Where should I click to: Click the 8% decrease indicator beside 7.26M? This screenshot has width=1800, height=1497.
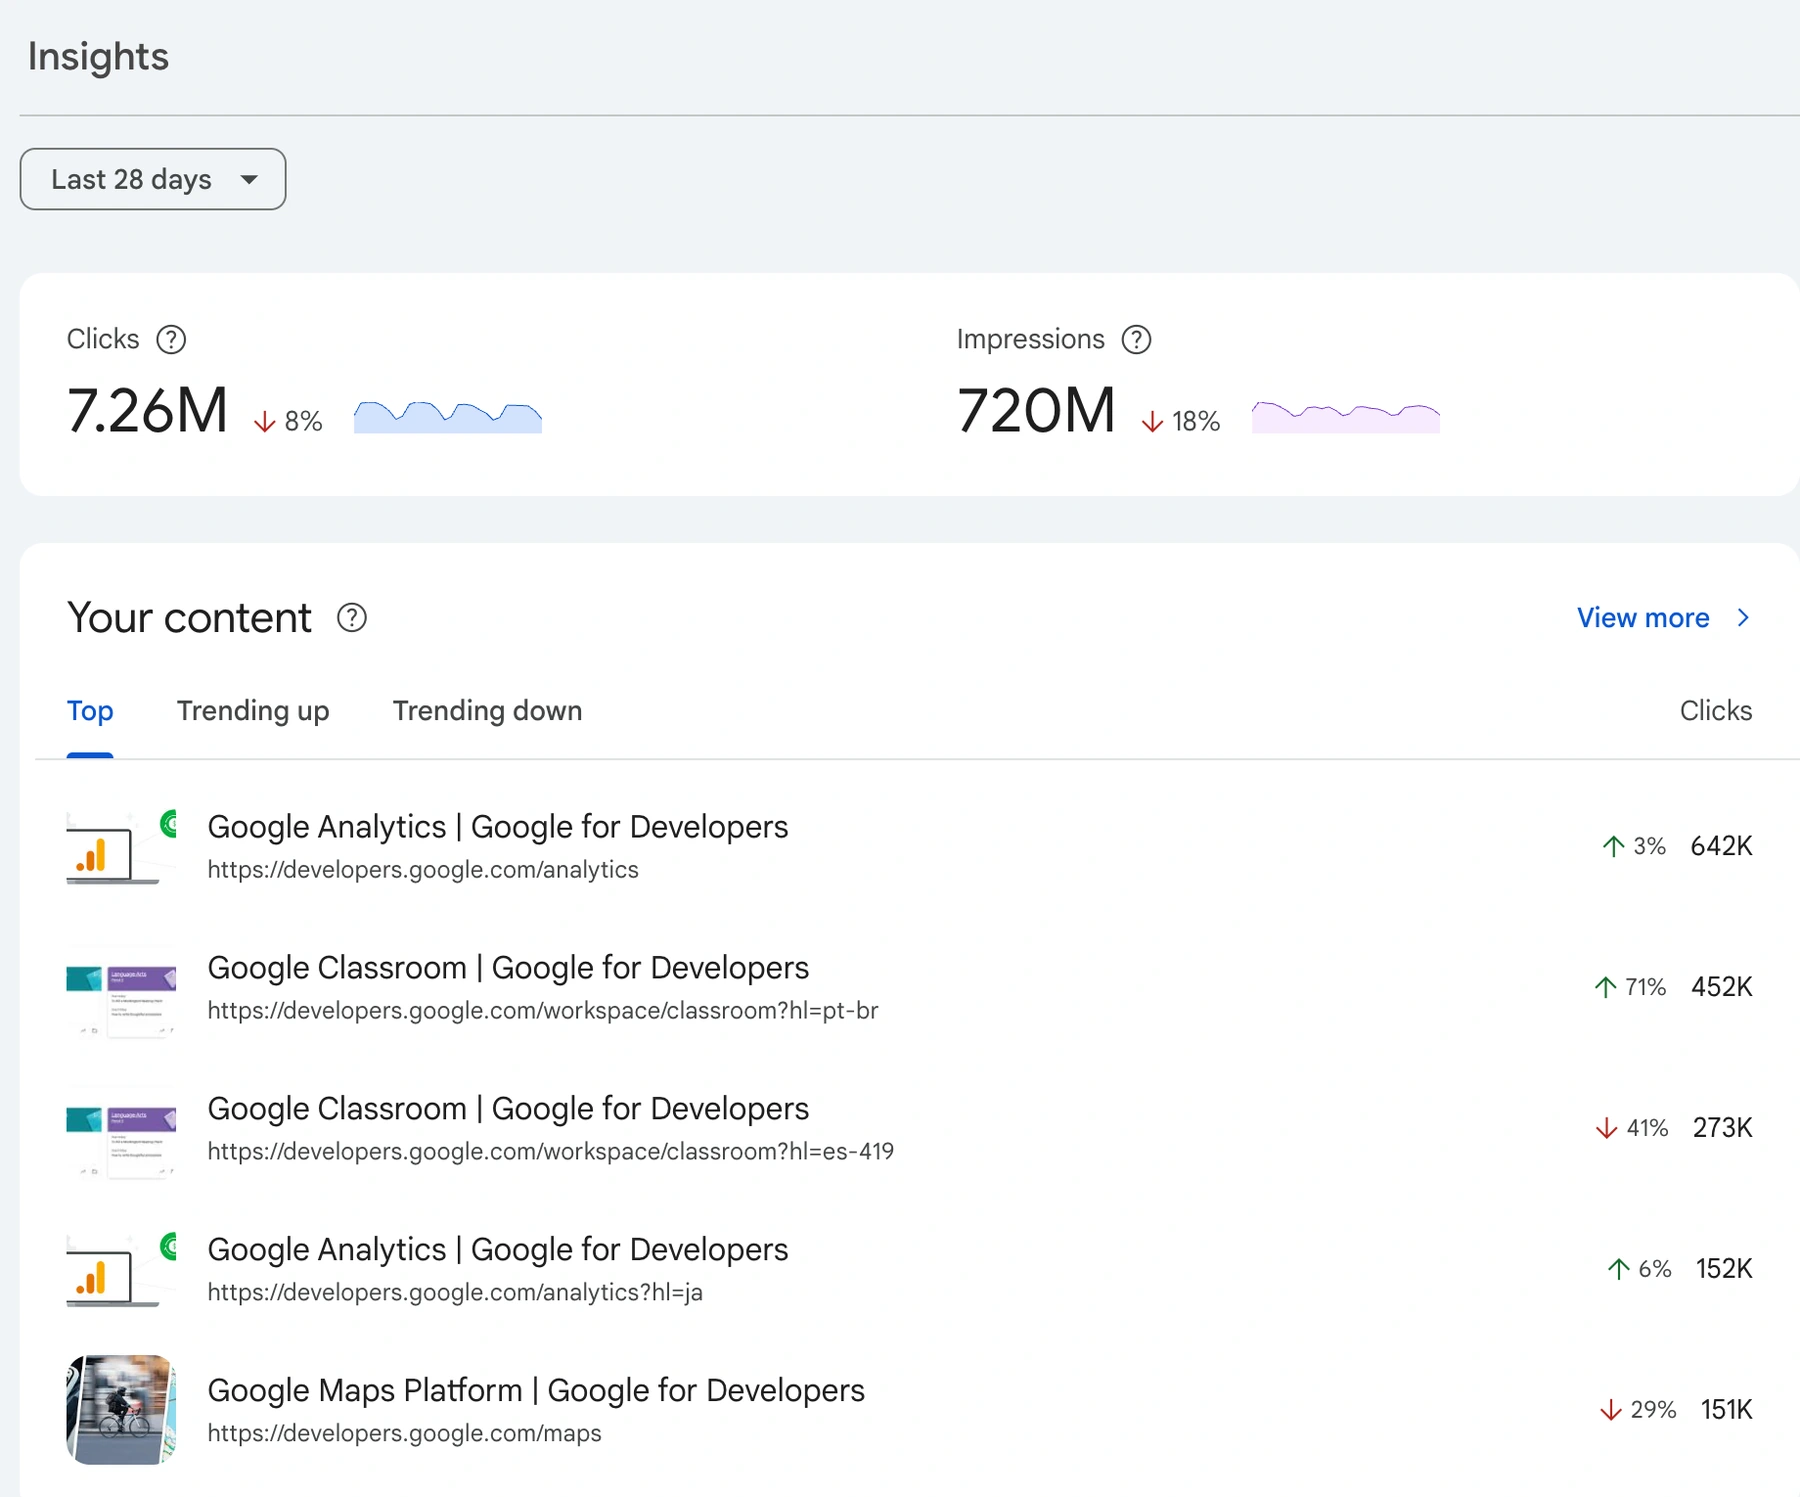(288, 421)
